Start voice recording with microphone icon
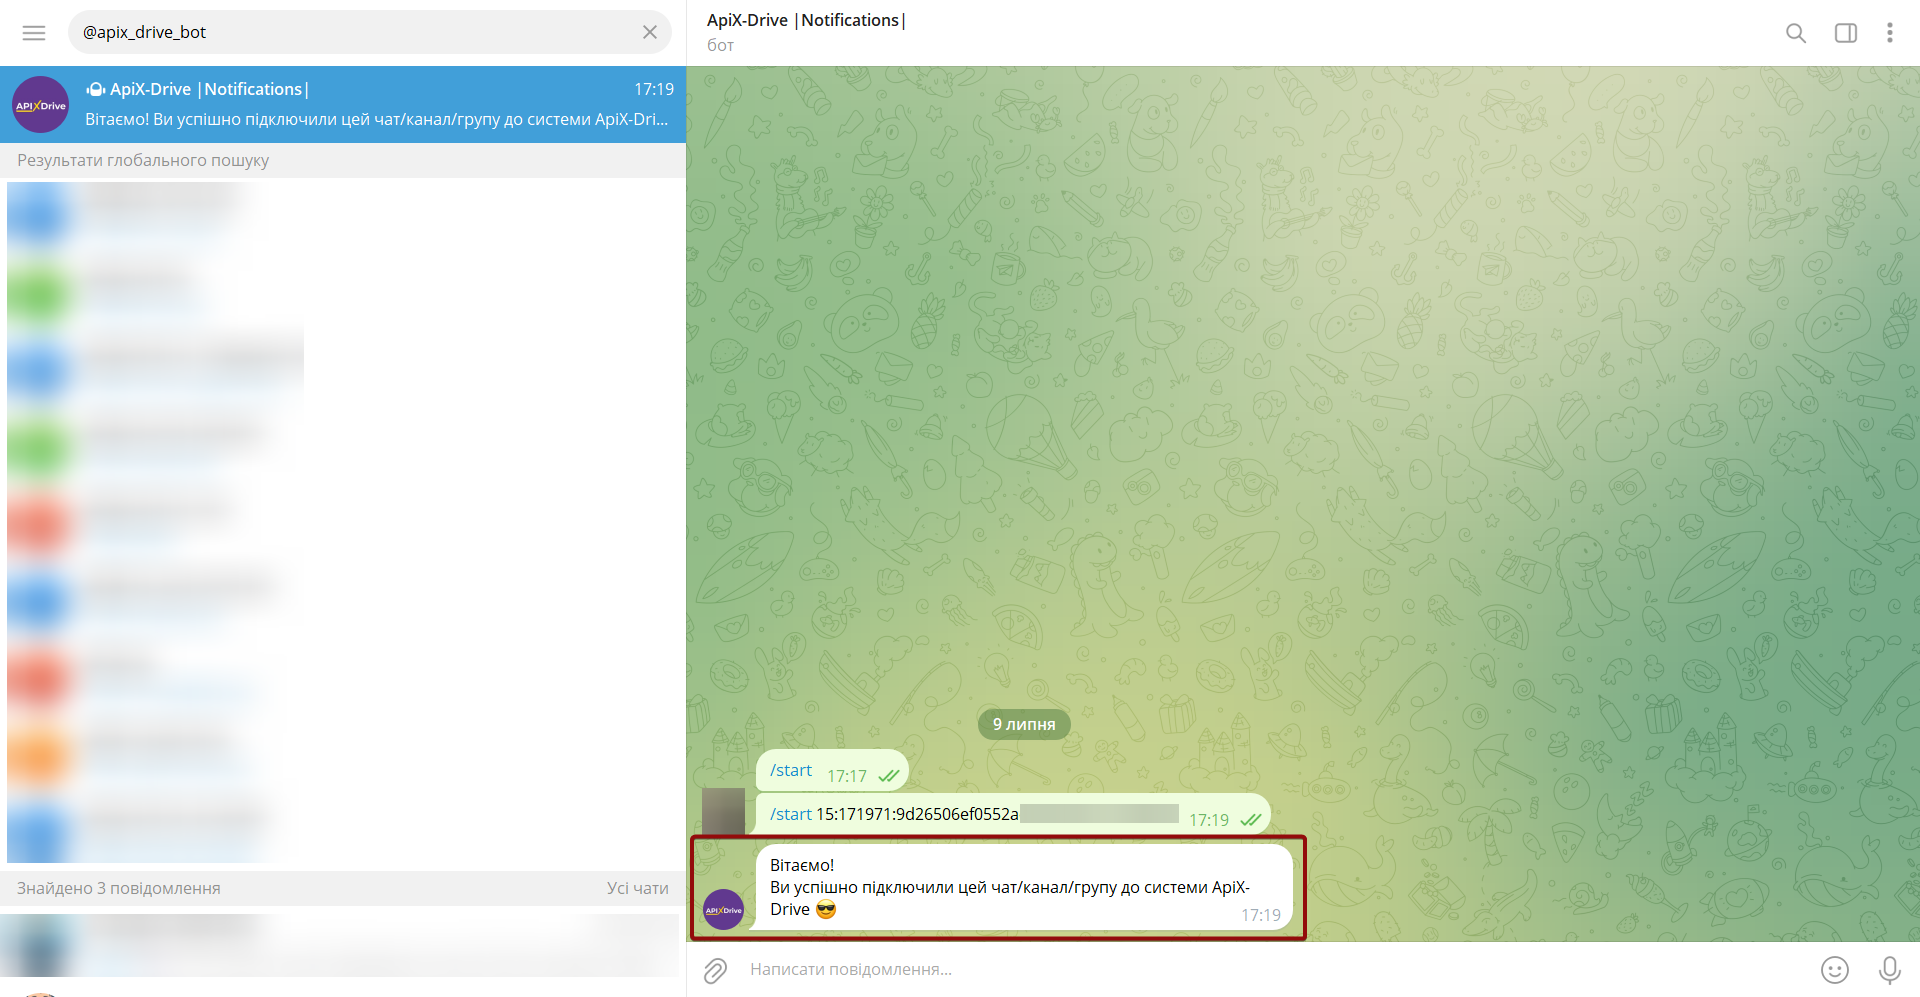The height and width of the screenshot is (997, 1920). pos(1890,970)
